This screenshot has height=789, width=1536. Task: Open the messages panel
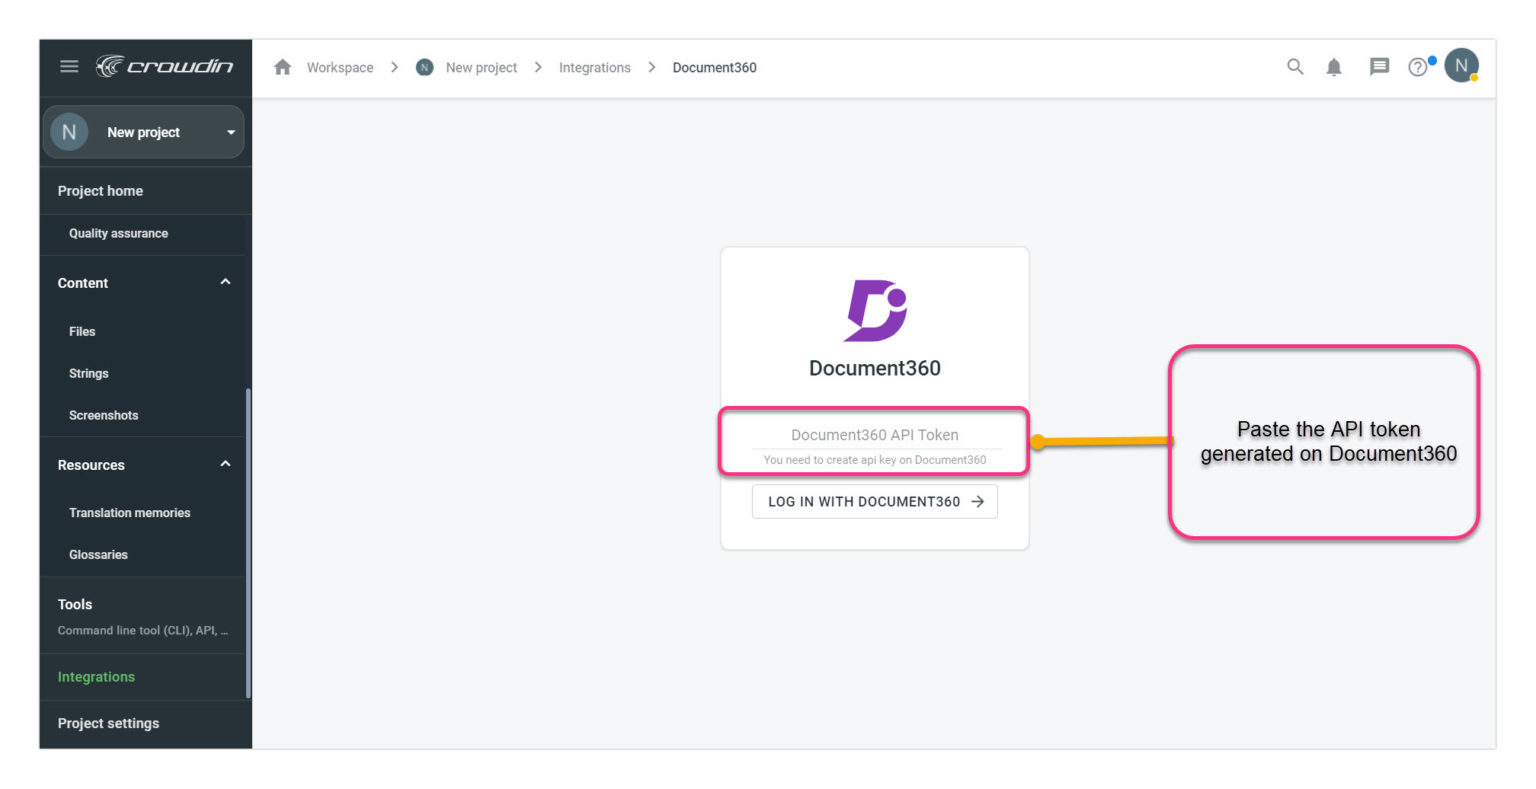pos(1379,67)
